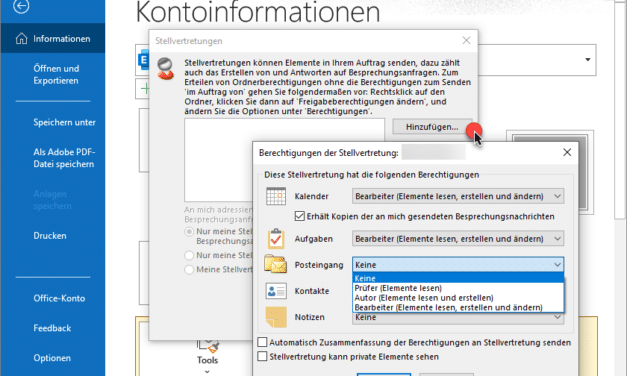Select first Nur meine Stellvertretungen radio button
Screen dimensions: 627x376
click(189, 232)
